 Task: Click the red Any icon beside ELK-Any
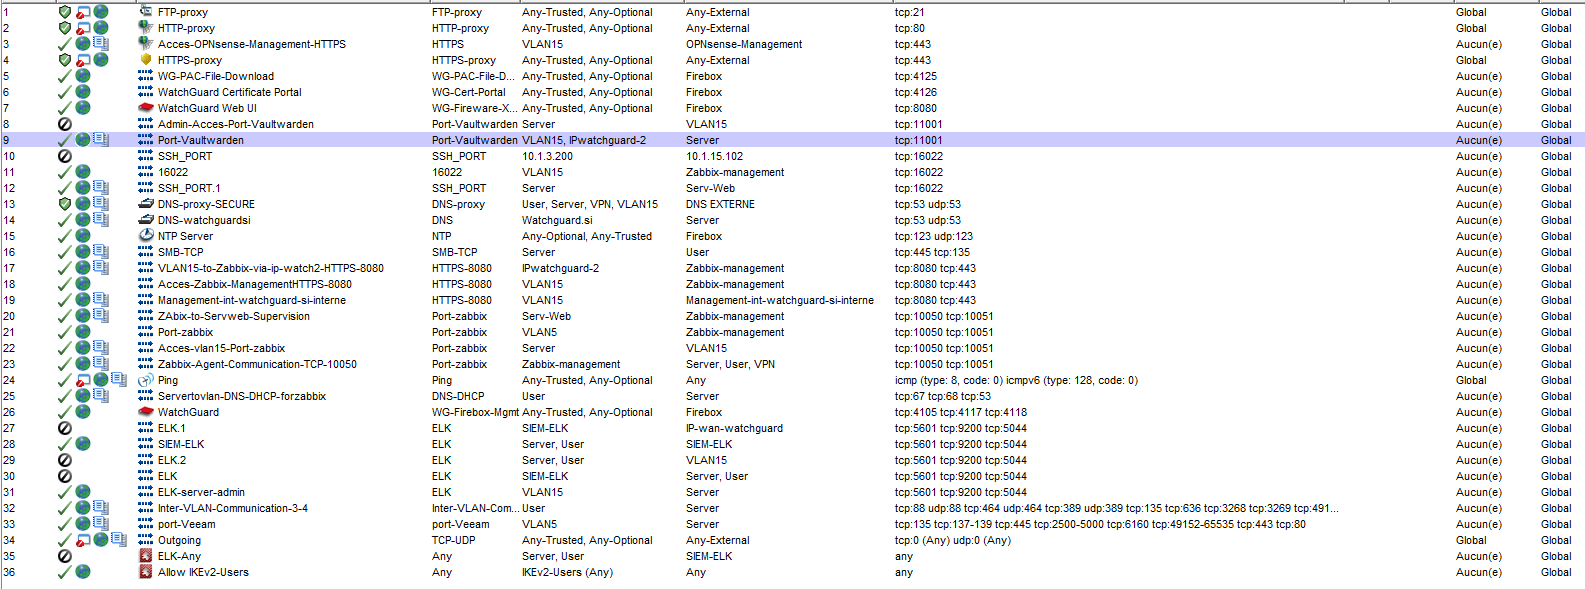pyautogui.click(x=146, y=556)
